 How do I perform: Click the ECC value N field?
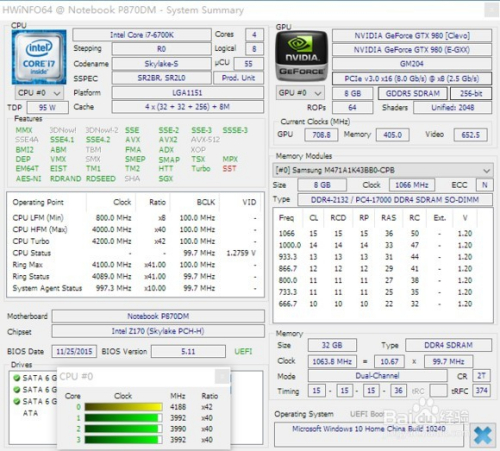coord(485,185)
